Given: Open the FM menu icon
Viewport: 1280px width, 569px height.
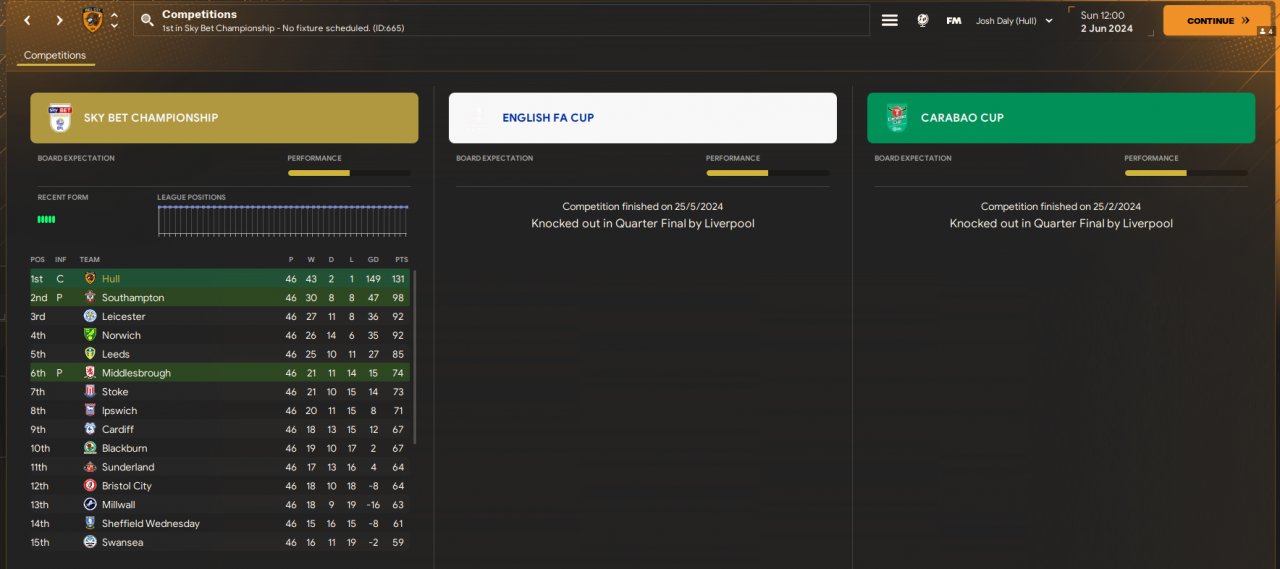Looking at the screenshot, I should point(954,20).
